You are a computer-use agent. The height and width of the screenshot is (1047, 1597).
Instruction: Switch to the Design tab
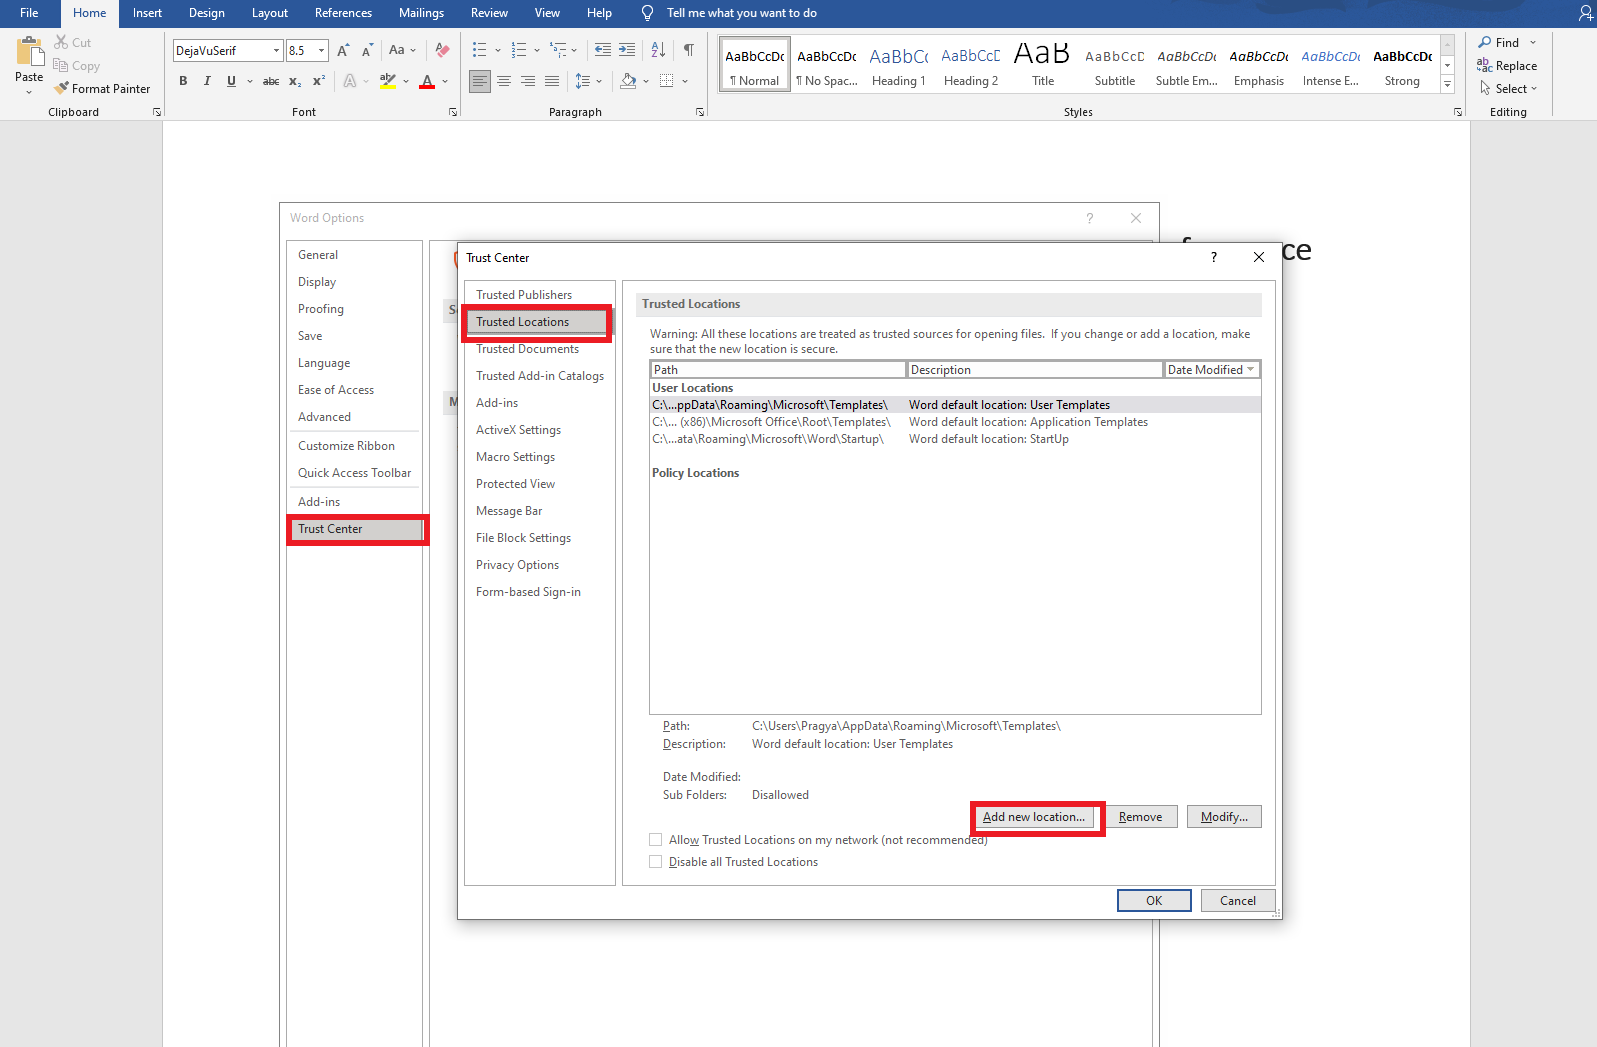click(207, 13)
